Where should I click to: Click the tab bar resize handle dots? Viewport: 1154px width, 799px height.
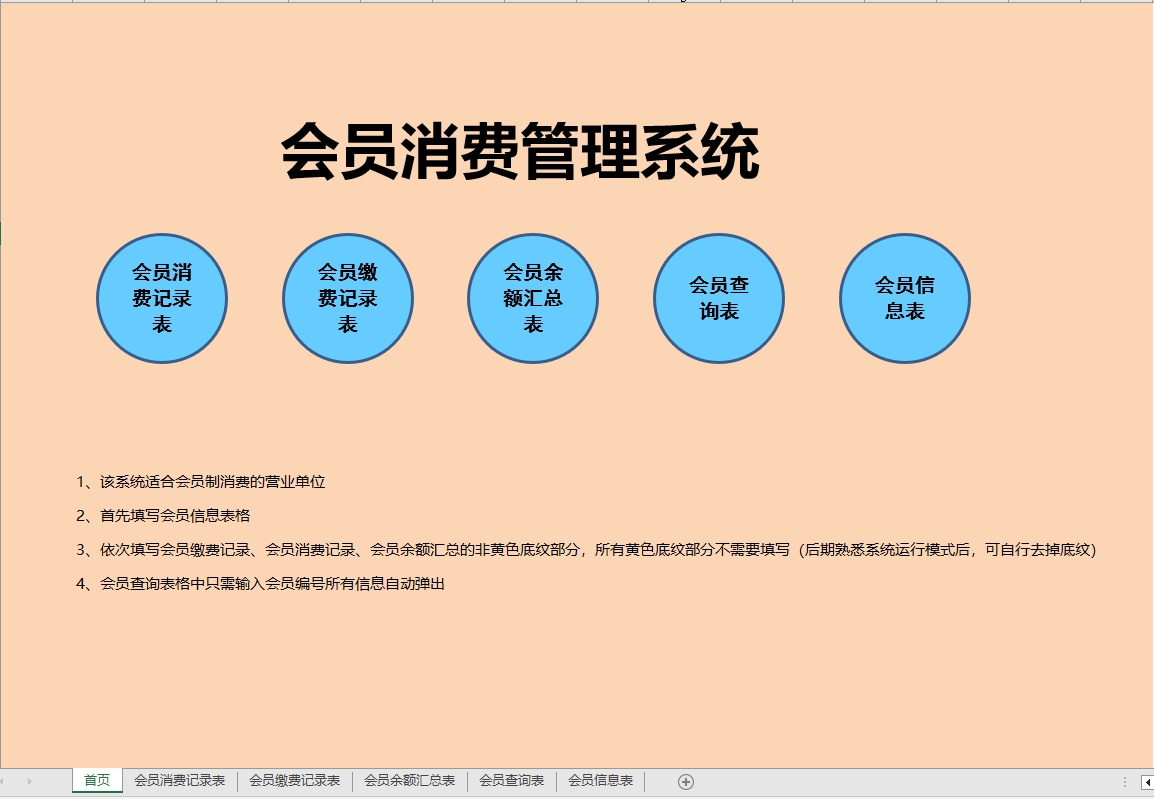pos(1126,782)
